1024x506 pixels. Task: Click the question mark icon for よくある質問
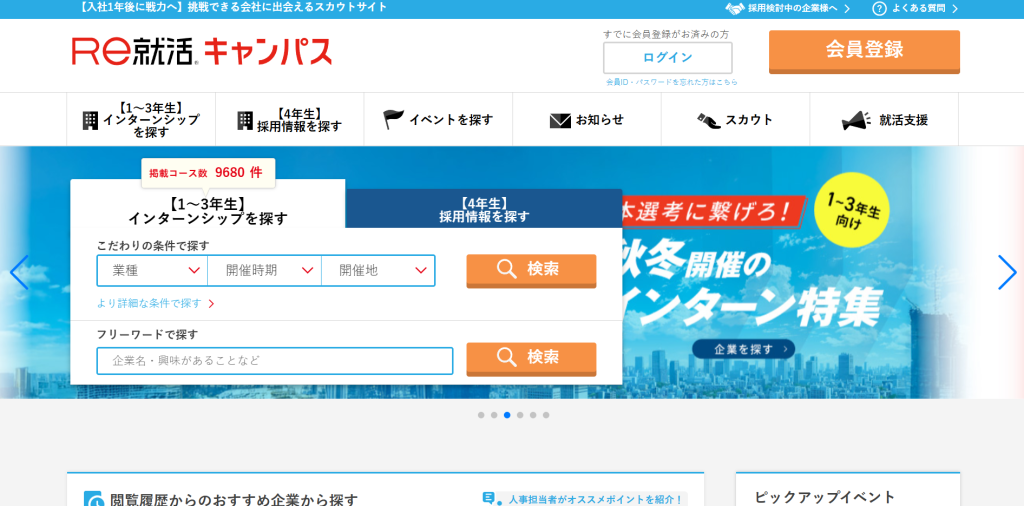880,8
